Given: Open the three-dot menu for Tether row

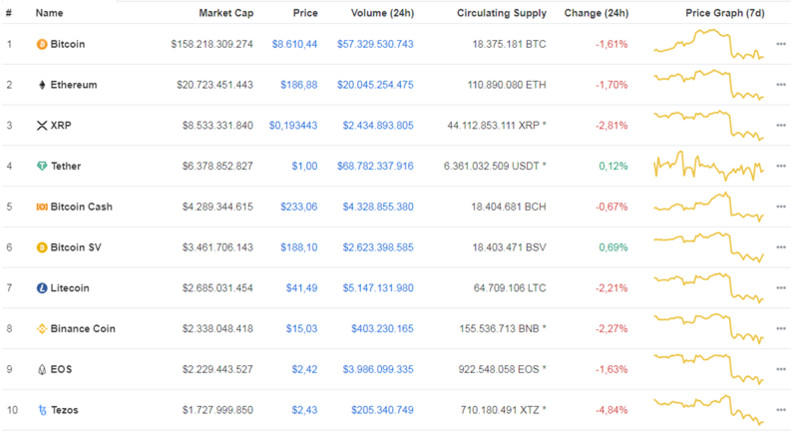Looking at the screenshot, I should 781,166.
